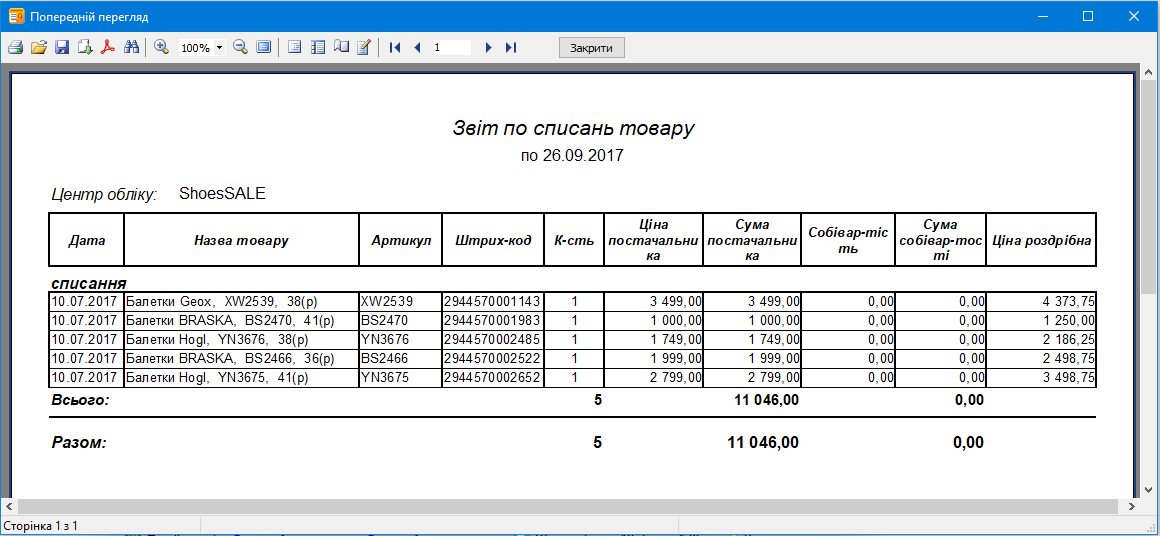Click the Print icon in toolbar

[x=15, y=47]
